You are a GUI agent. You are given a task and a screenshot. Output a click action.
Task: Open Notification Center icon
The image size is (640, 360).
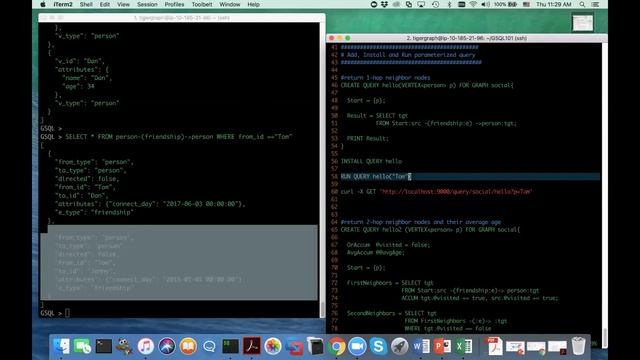(596, 4)
